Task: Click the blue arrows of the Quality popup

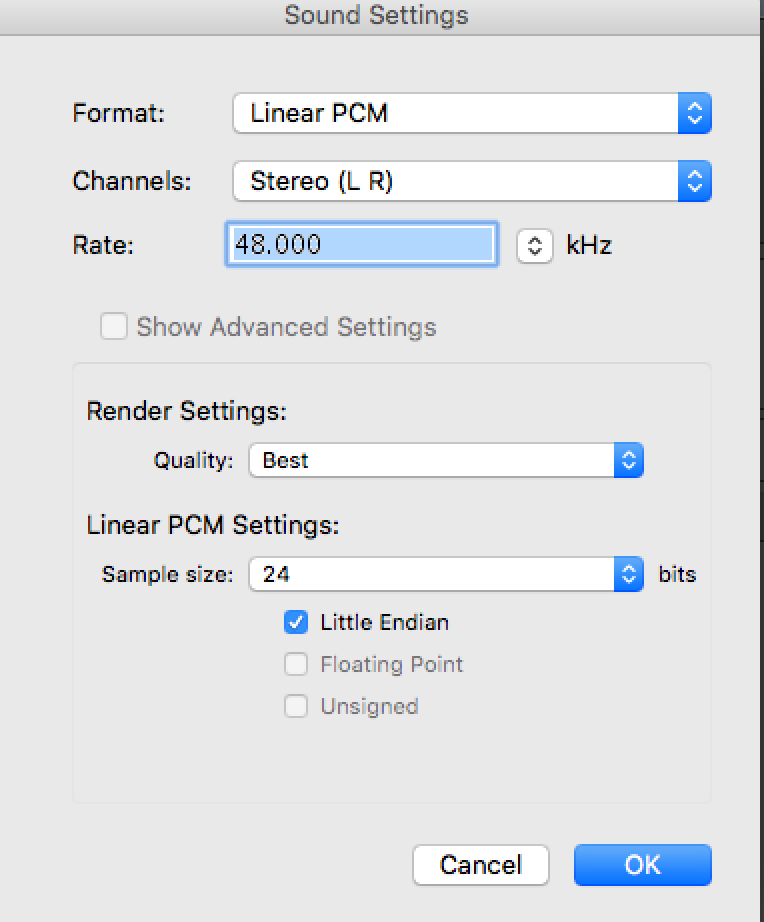Action: coord(628,460)
